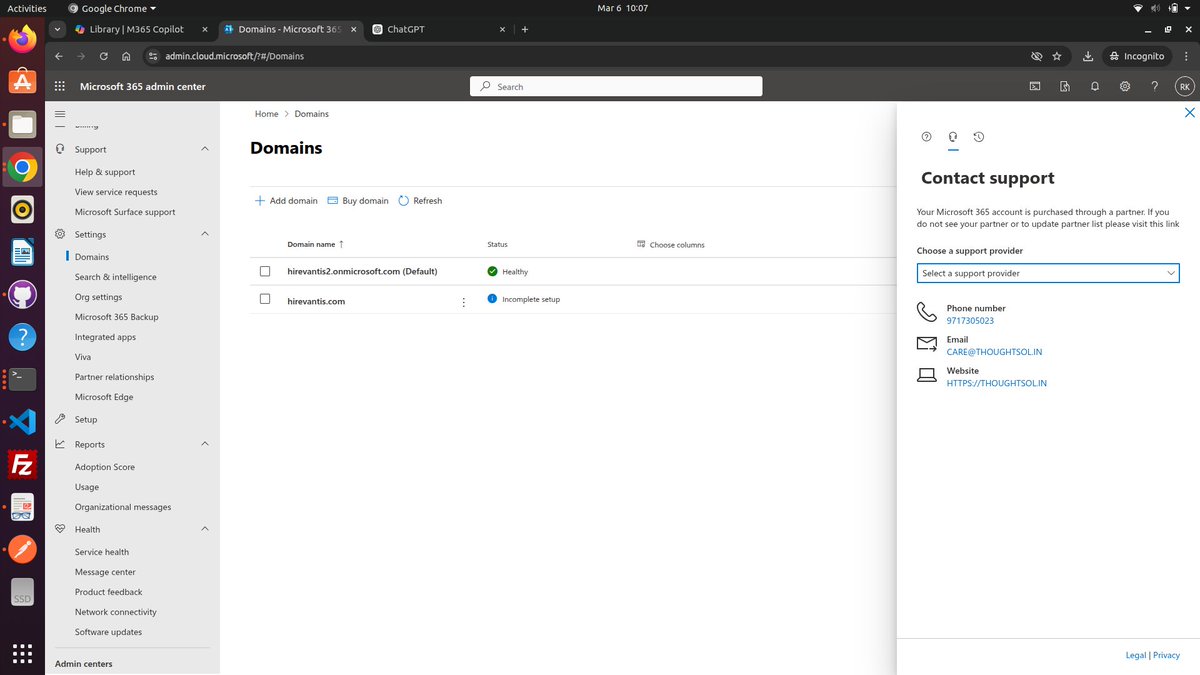Click Add domain button

click(x=286, y=201)
